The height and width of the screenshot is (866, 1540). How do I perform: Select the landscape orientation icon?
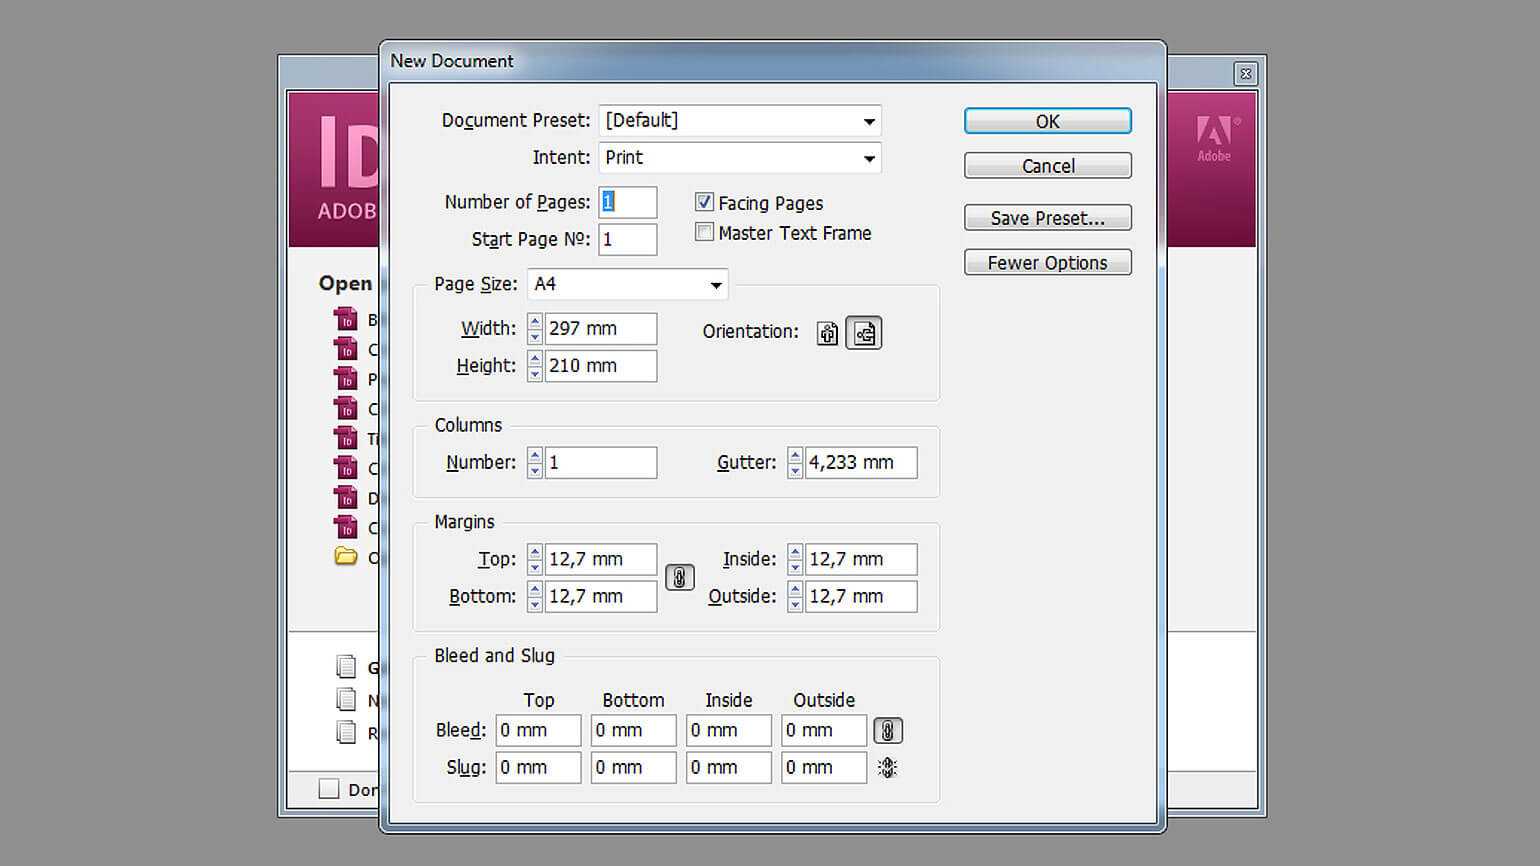point(864,333)
